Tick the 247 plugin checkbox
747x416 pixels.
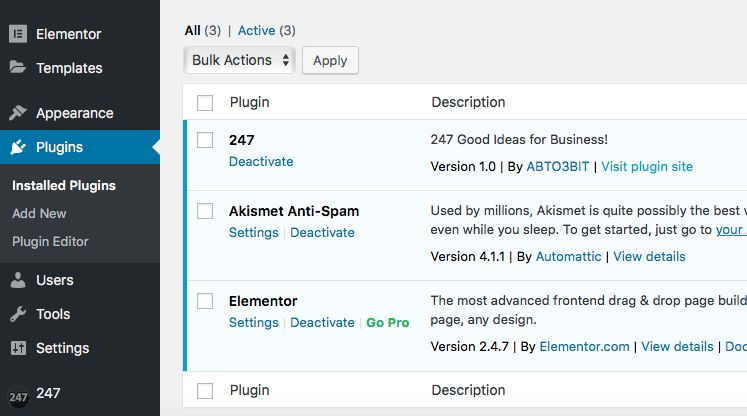[205, 140]
